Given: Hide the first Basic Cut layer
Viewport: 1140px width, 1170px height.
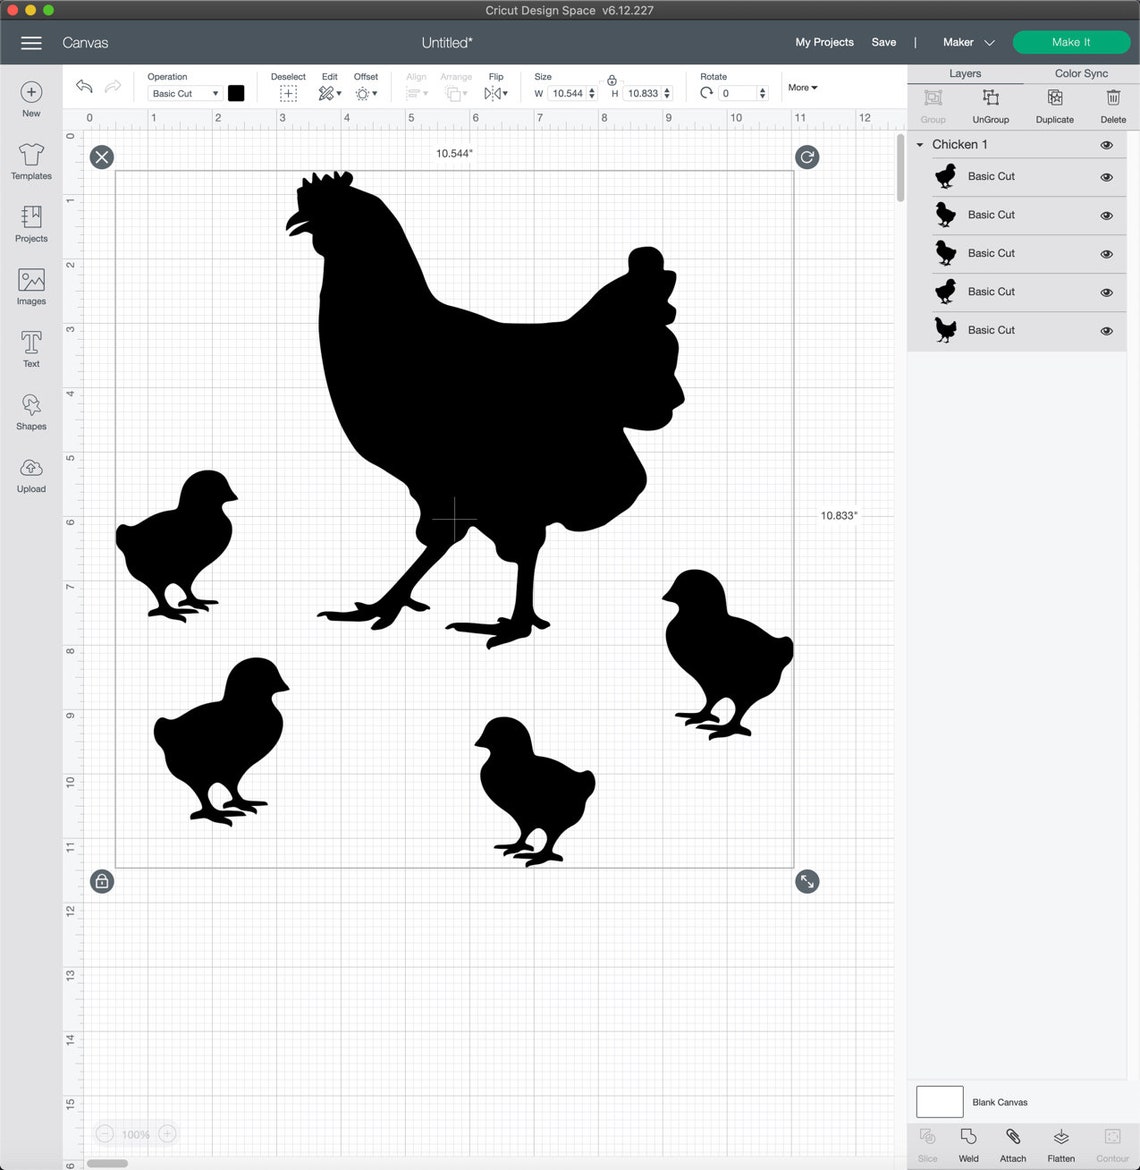Looking at the screenshot, I should [1106, 177].
